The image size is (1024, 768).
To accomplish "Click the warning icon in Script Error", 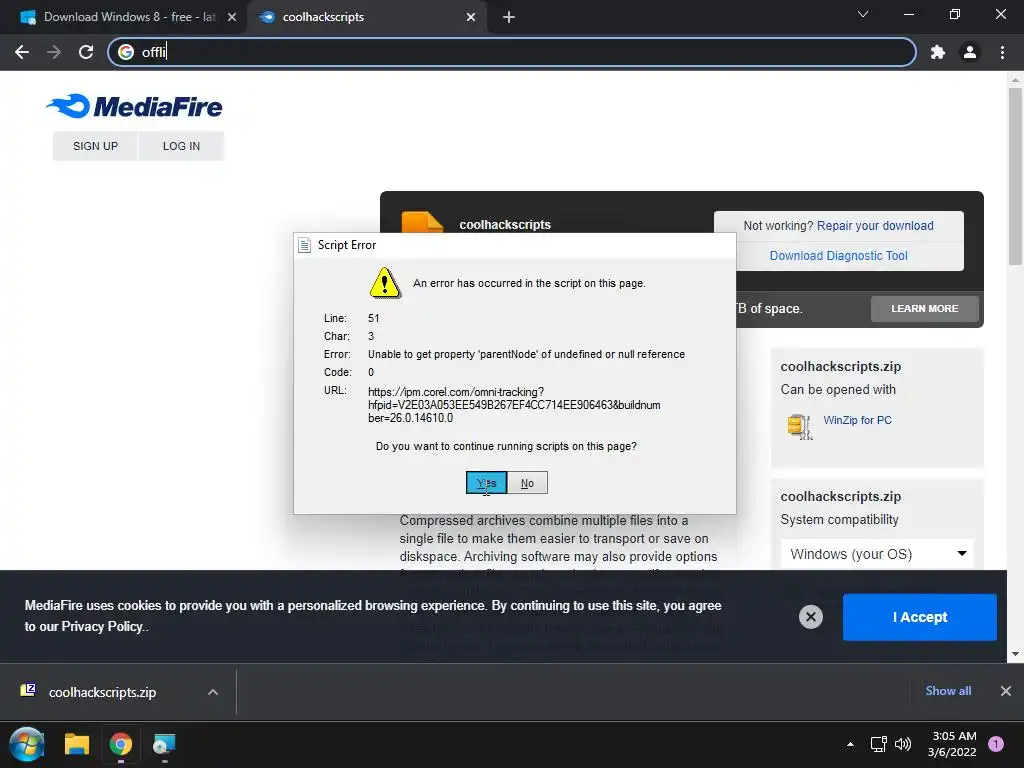I will 385,283.
